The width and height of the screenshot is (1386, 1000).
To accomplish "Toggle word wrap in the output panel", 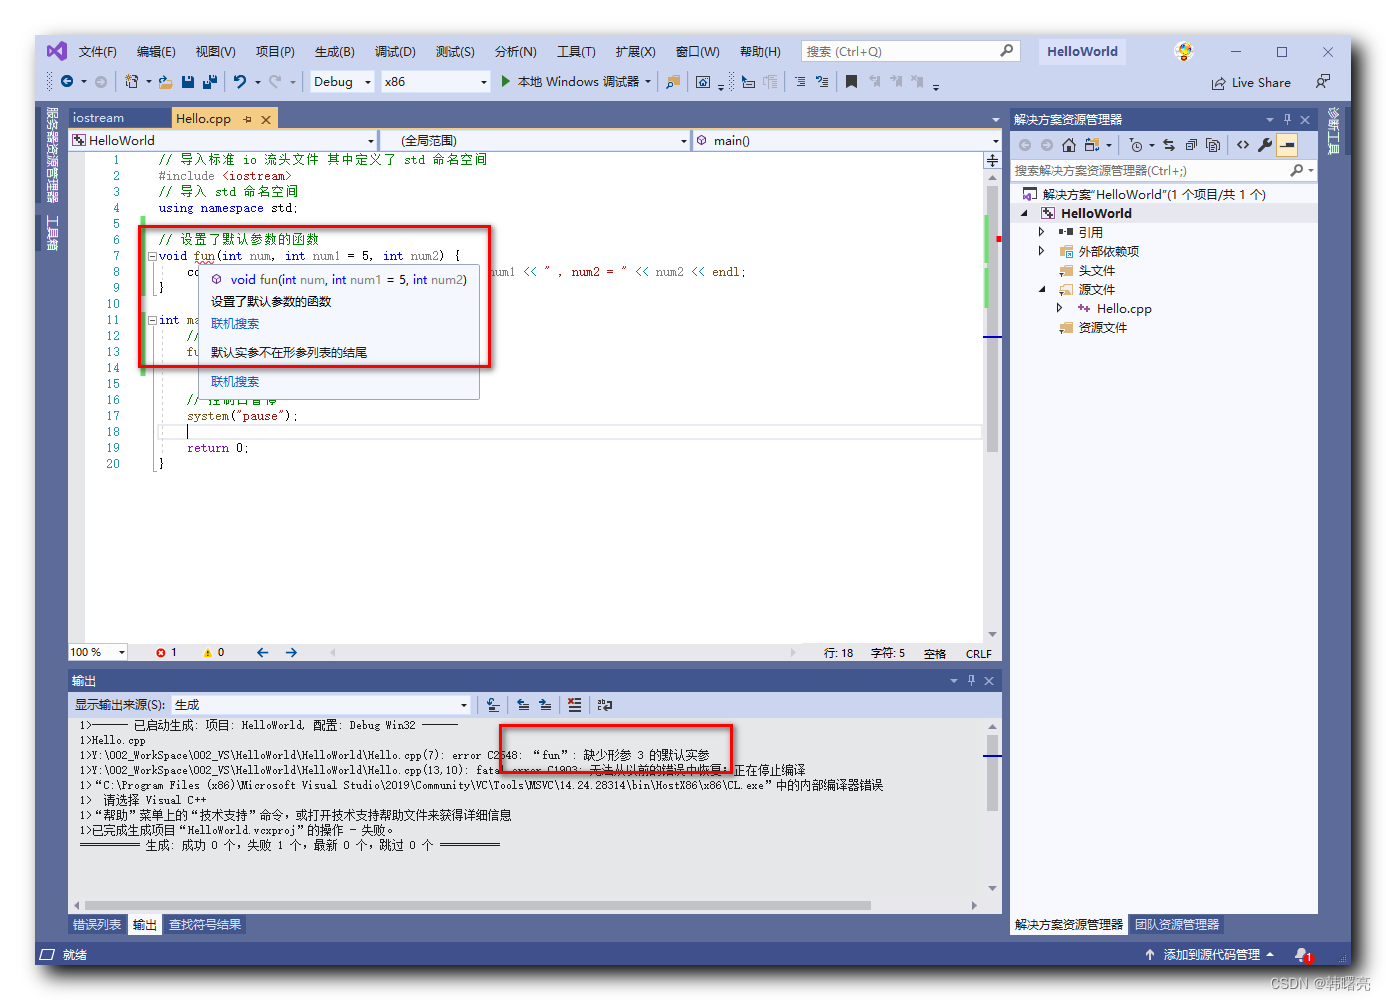I will coord(604,705).
